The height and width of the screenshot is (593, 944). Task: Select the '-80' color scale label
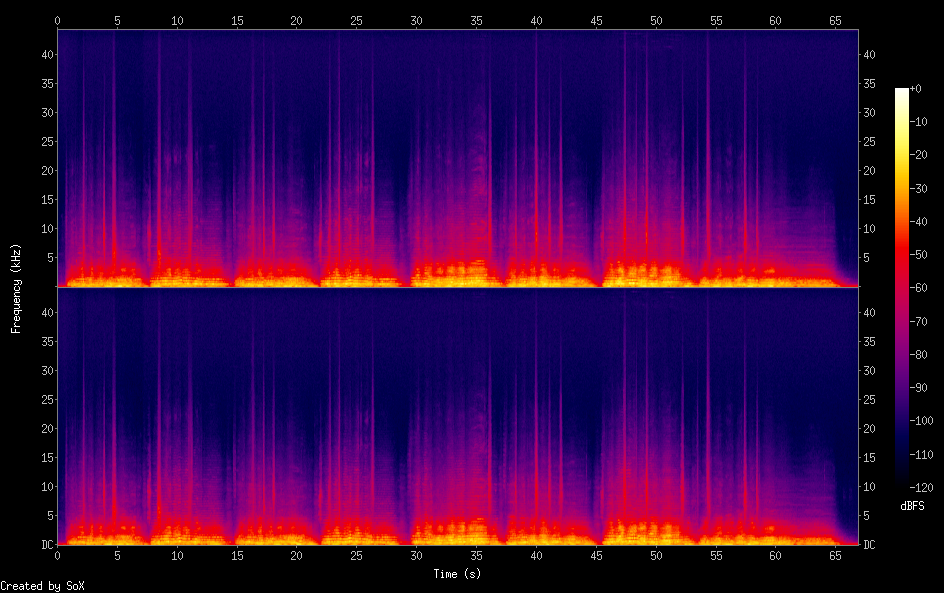[918, 355]
